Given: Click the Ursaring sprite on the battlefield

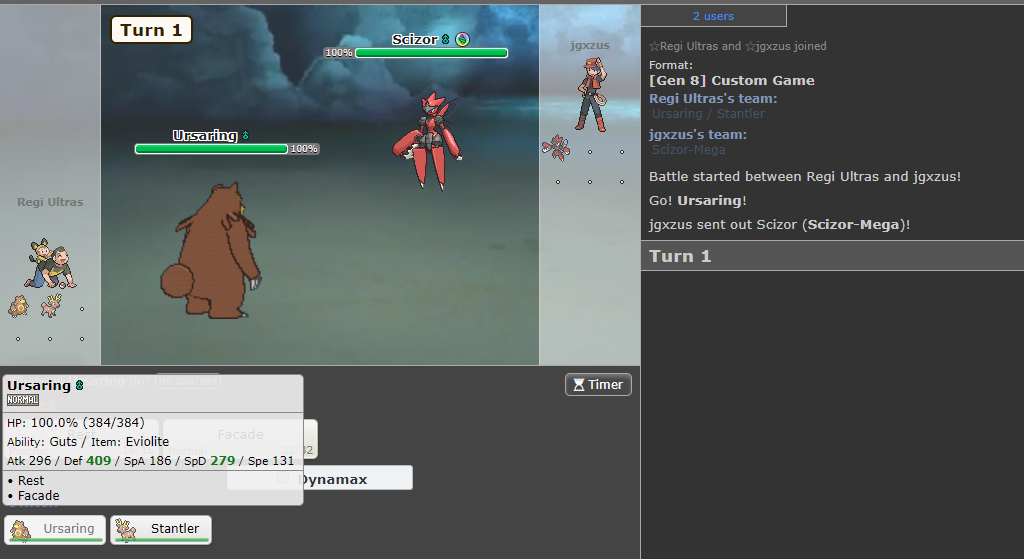Looking at the screenshot, I should 210,251.
